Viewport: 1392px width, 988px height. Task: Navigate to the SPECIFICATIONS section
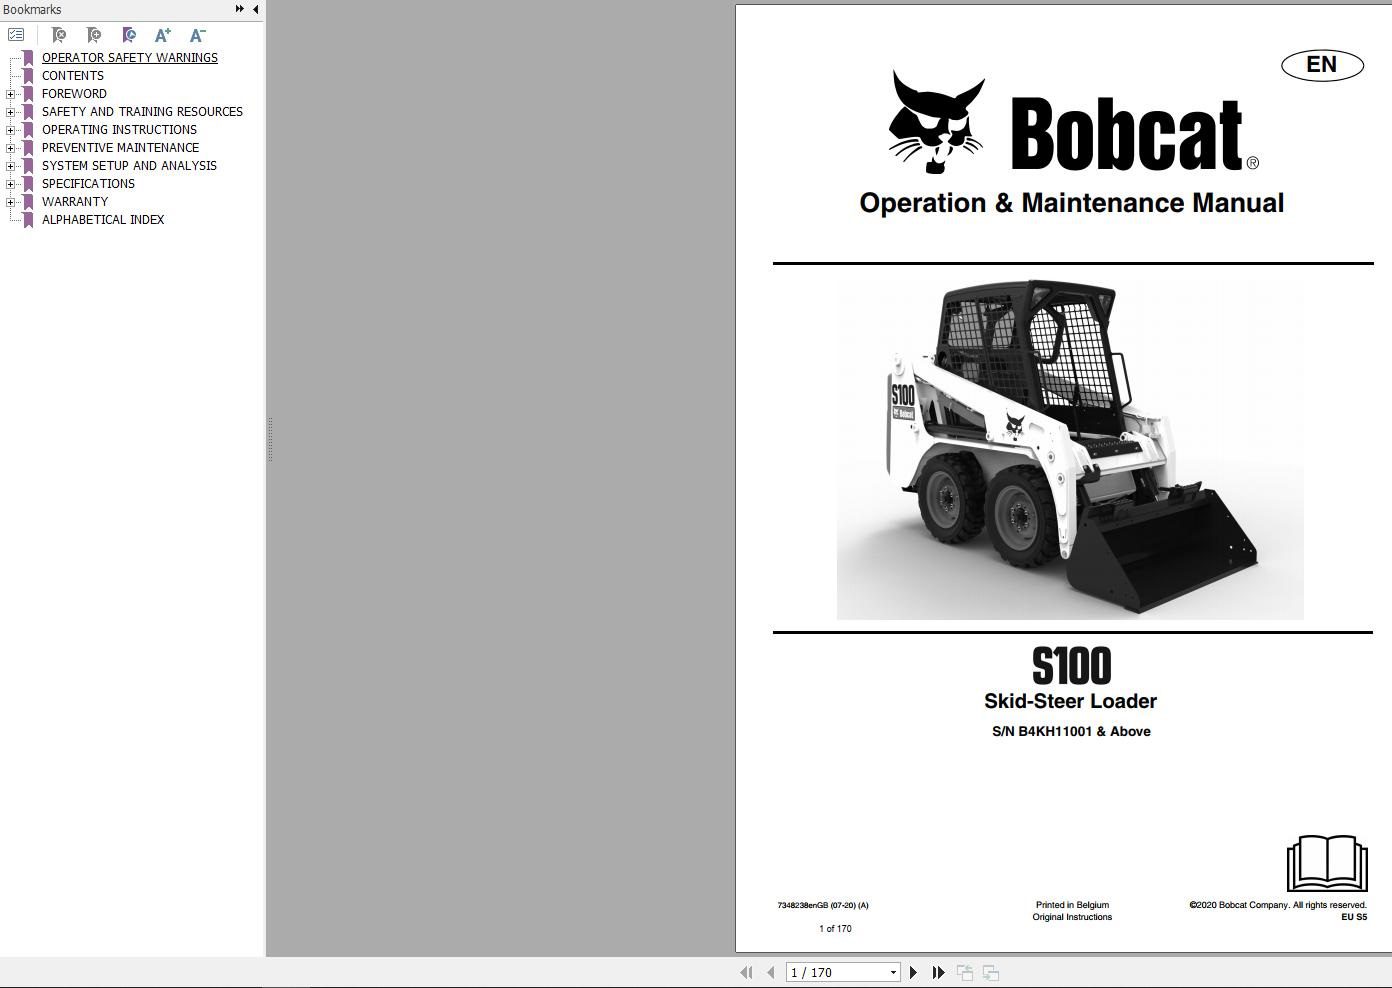[x=87, y=183]
